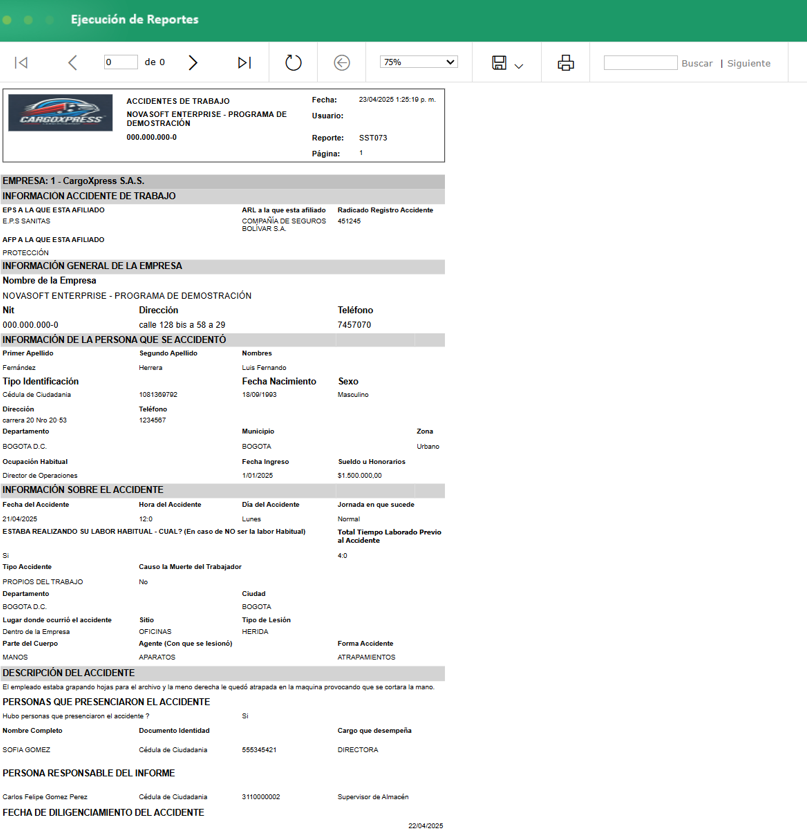This screenshot has height=838, width=807.
Task: Select location 'Dentro de la Empresa'
Action: pos(36,632)
